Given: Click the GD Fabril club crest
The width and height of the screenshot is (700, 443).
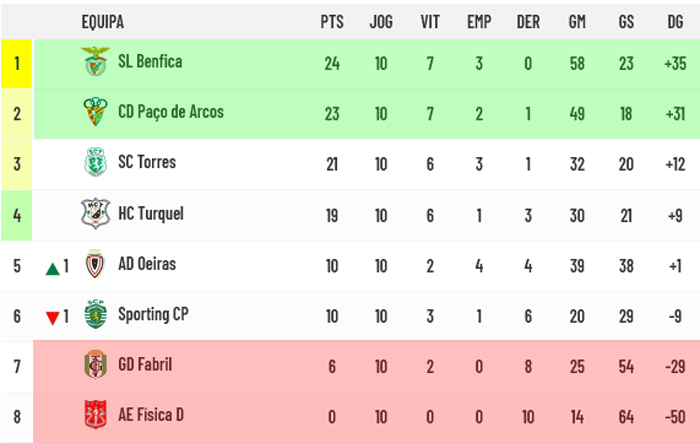Looking at the screenshot, I should [x=96, y=364].
